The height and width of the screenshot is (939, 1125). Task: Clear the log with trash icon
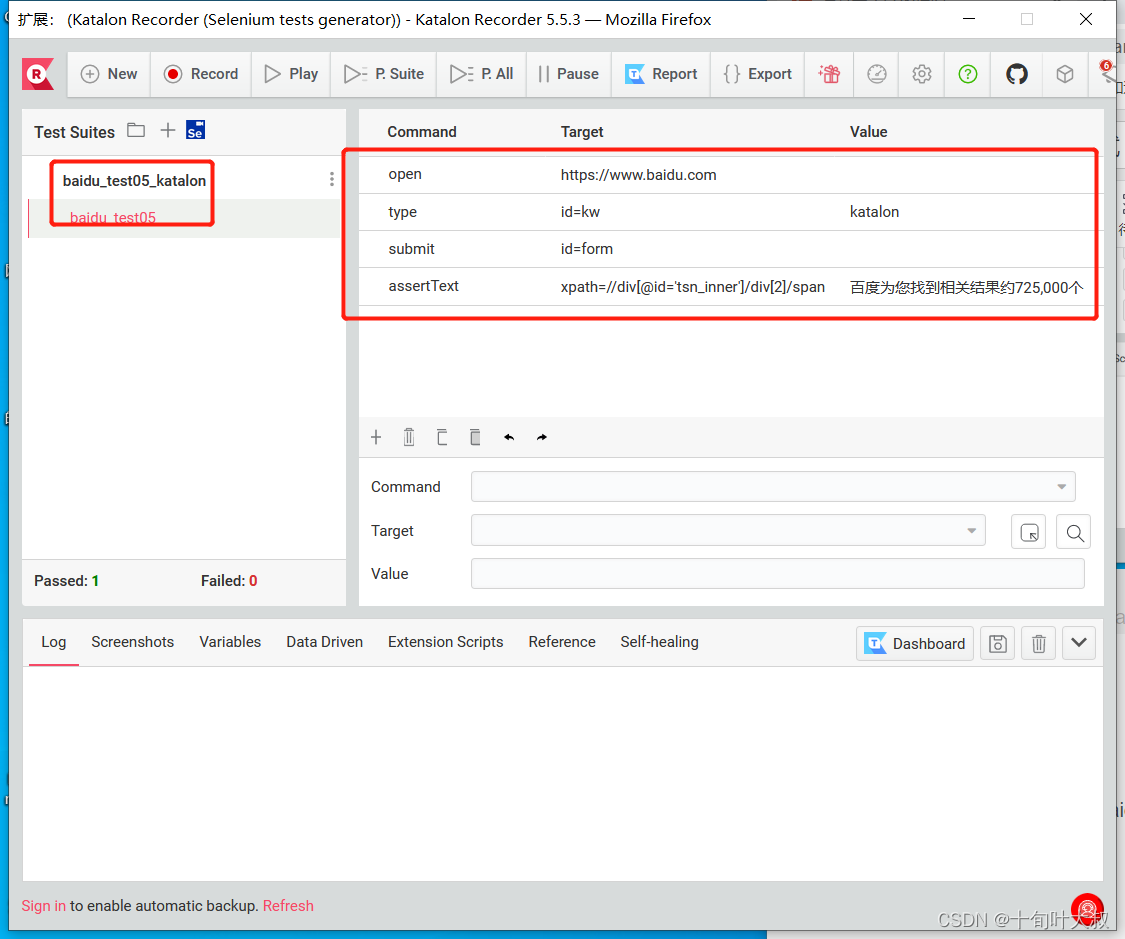(x=1038, y=643)
